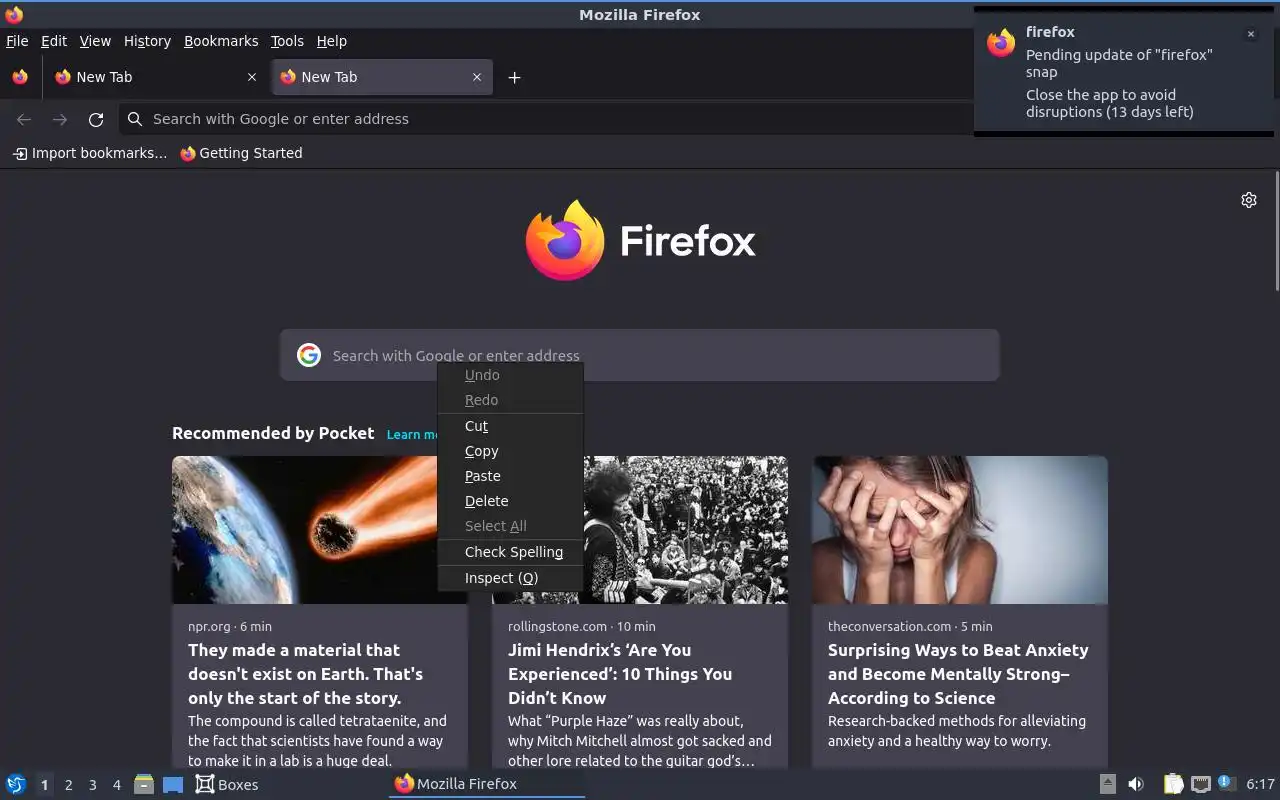Select the active second New Tab
The height and width of the screenshot is (800, 1280).
coord(380,77)
